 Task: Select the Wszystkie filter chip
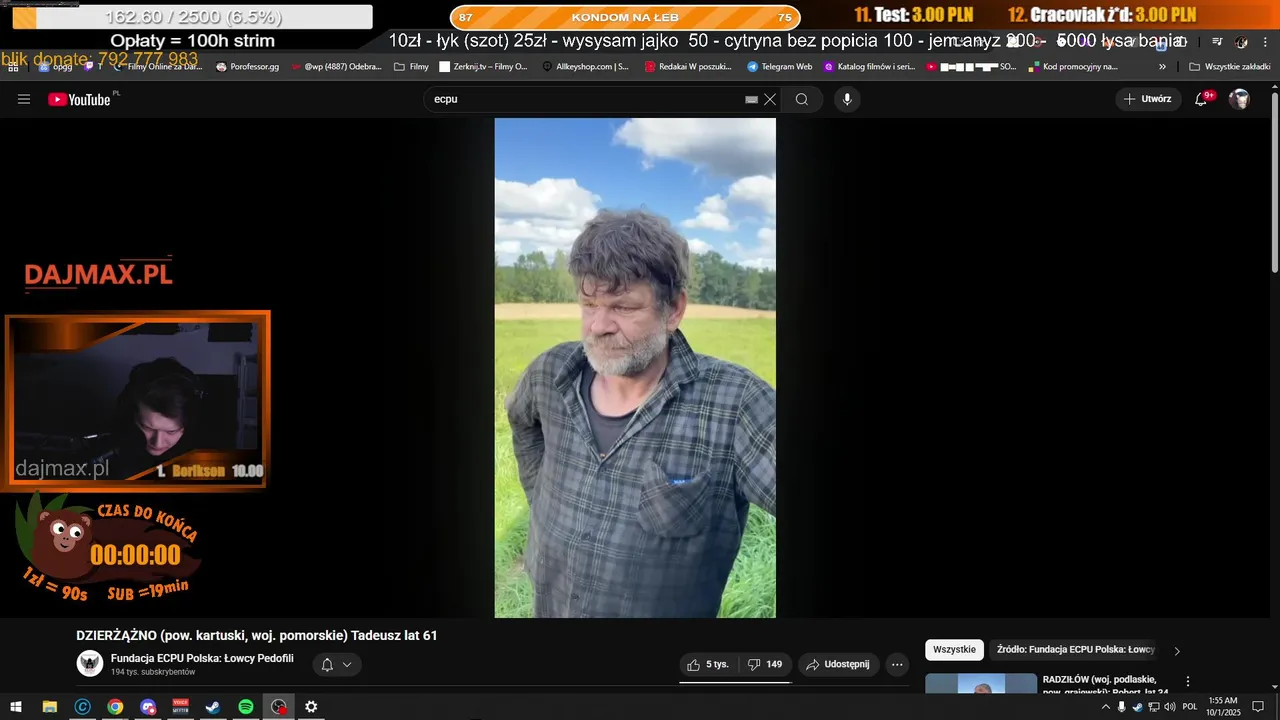(x=954, y=650)
